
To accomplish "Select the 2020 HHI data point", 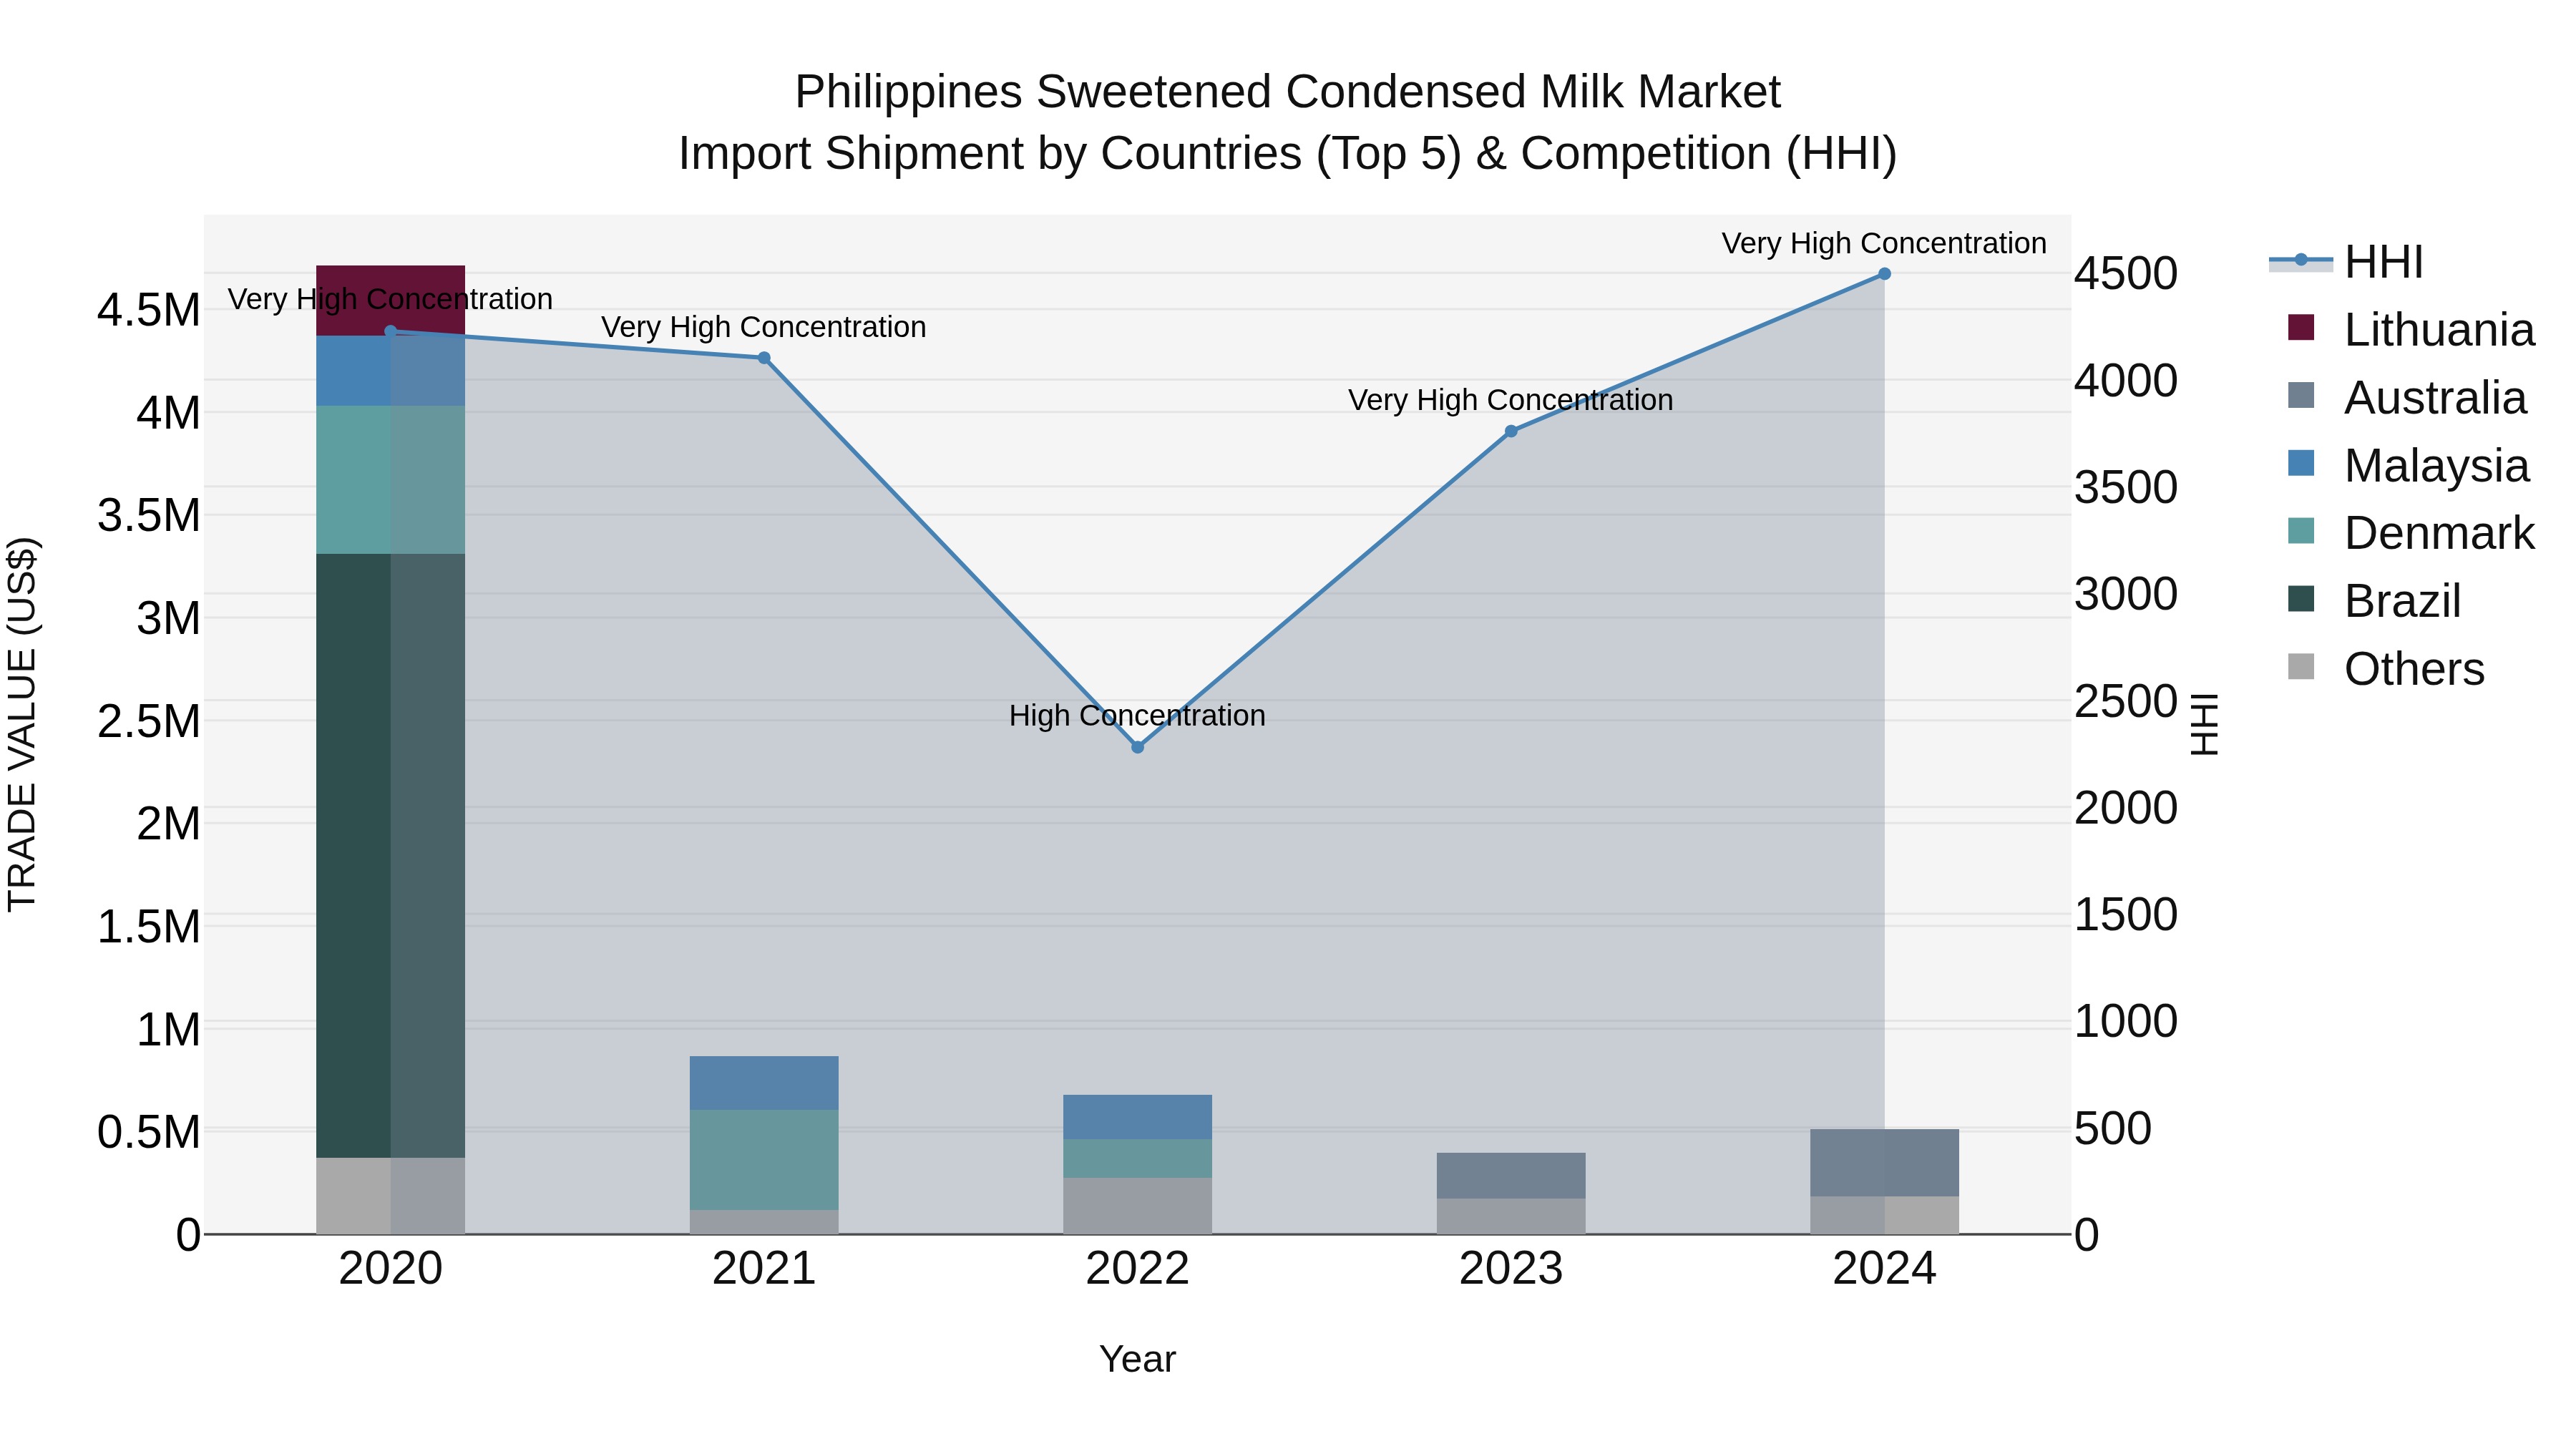I will tap(391, 331).
